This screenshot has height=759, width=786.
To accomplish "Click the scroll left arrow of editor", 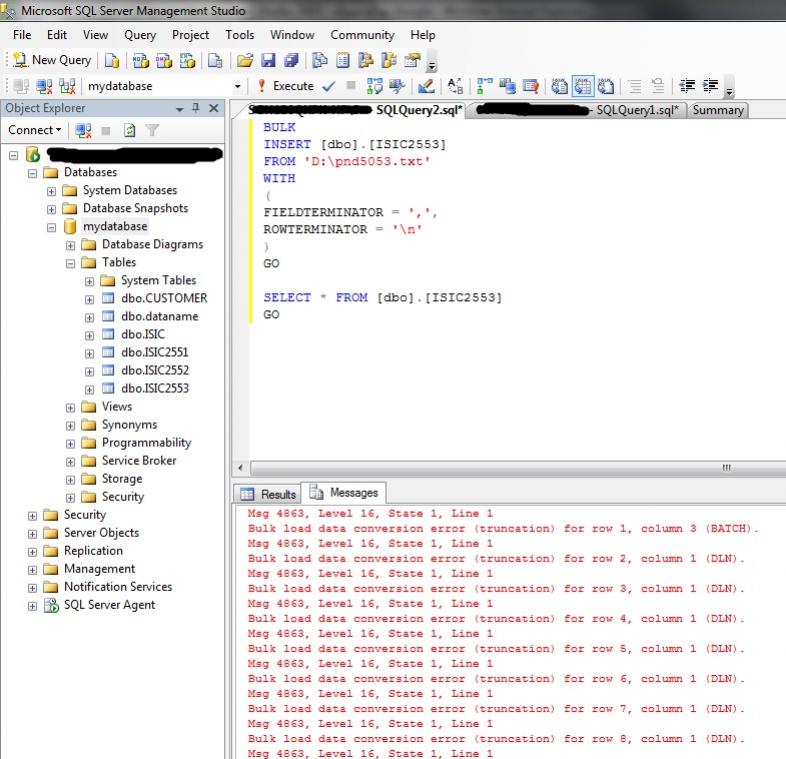I will point(241,468).
